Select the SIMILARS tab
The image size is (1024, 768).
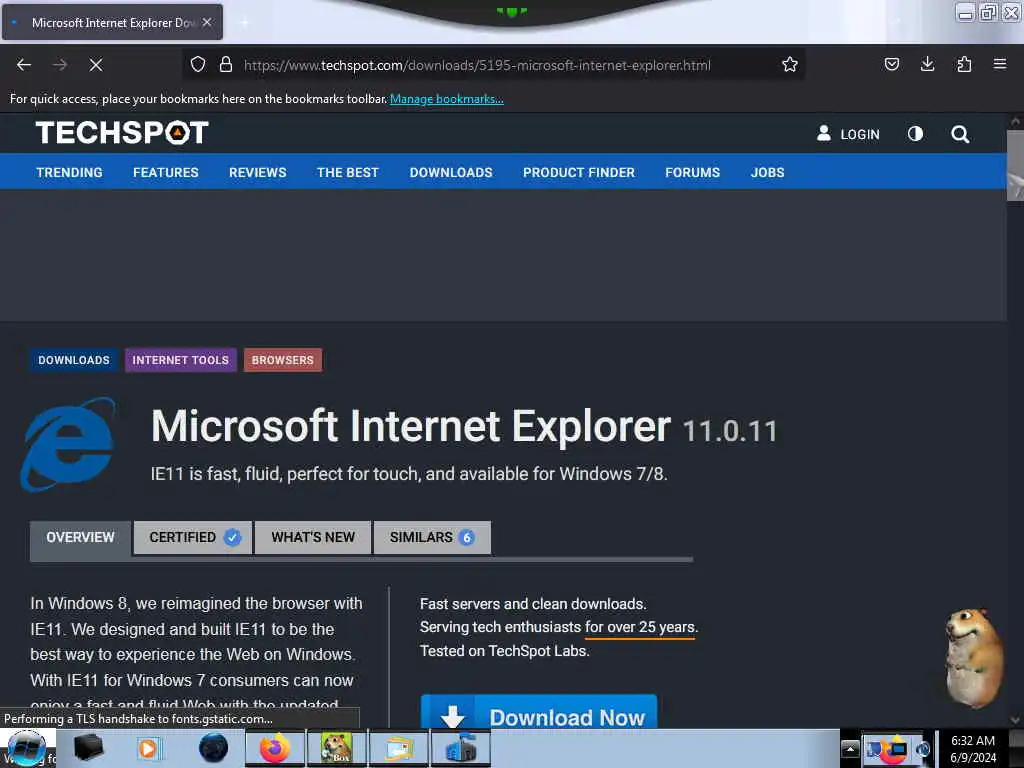tap(432, 537)
